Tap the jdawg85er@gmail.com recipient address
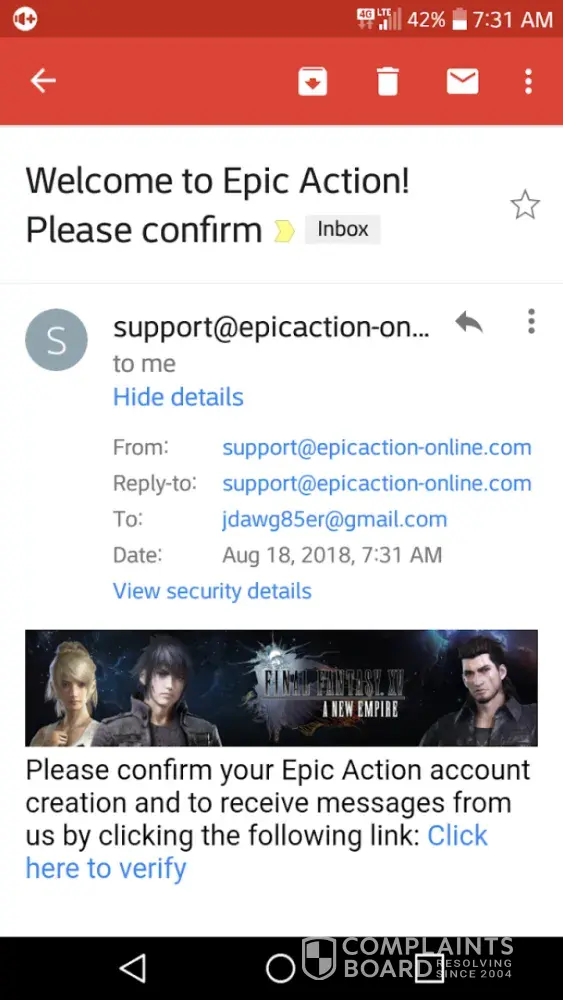The width and height of the screenshot is (563, 1000). pos(335,520)
